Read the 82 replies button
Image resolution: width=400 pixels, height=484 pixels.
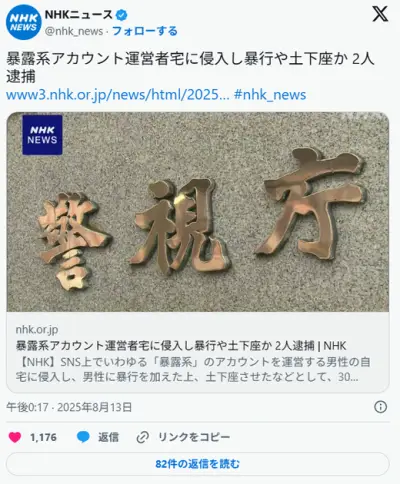198,464
